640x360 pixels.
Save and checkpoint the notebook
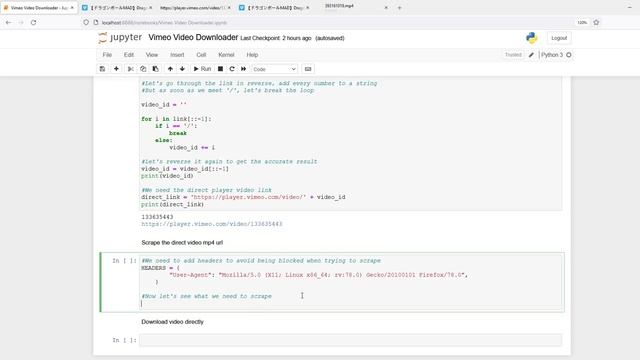coord(102,69)
